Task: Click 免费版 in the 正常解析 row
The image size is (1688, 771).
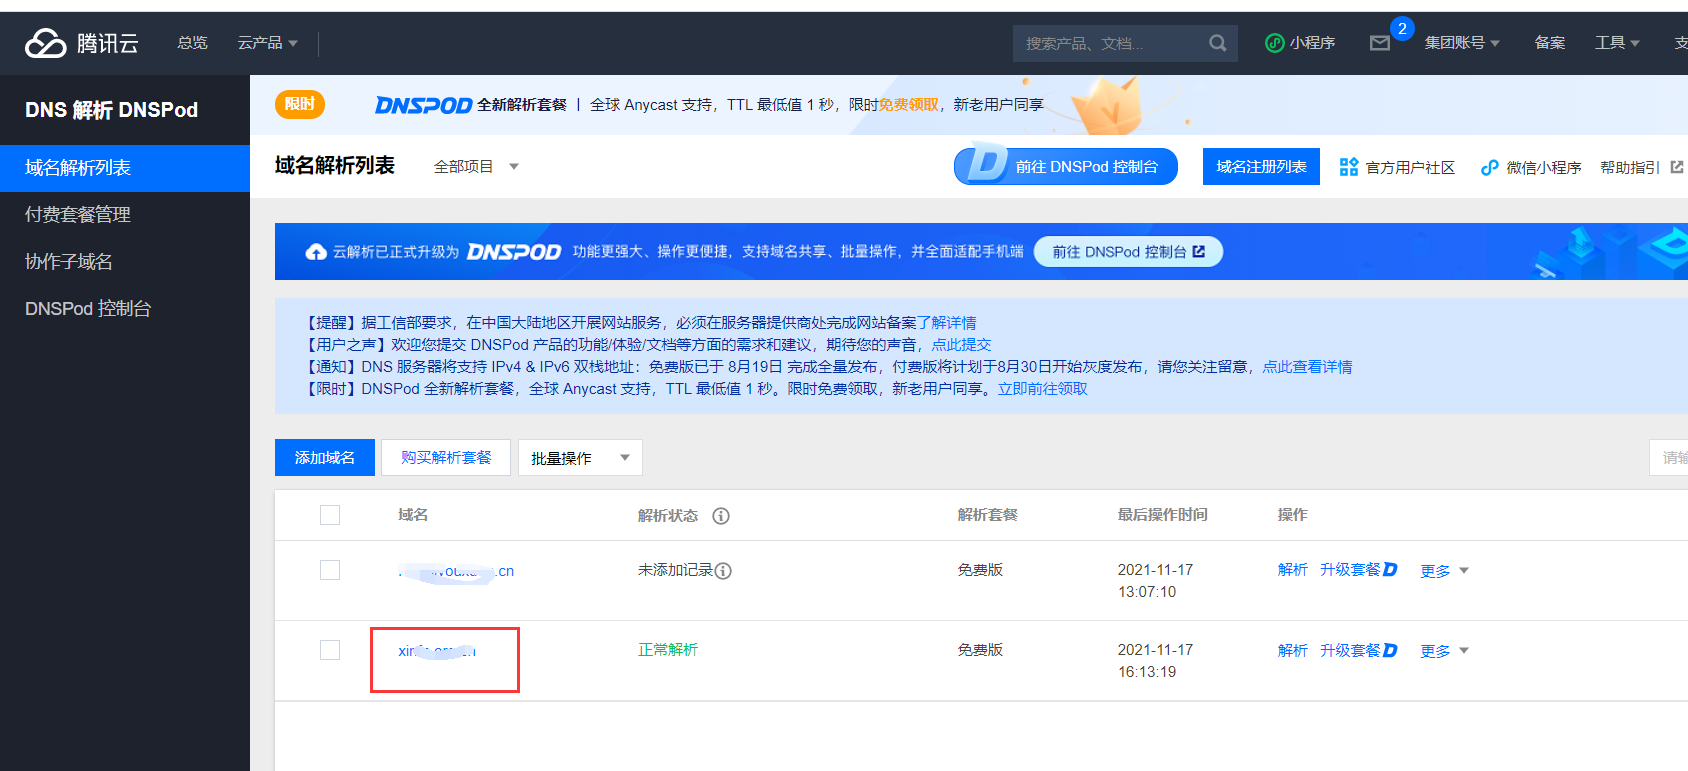Action: 980,650
